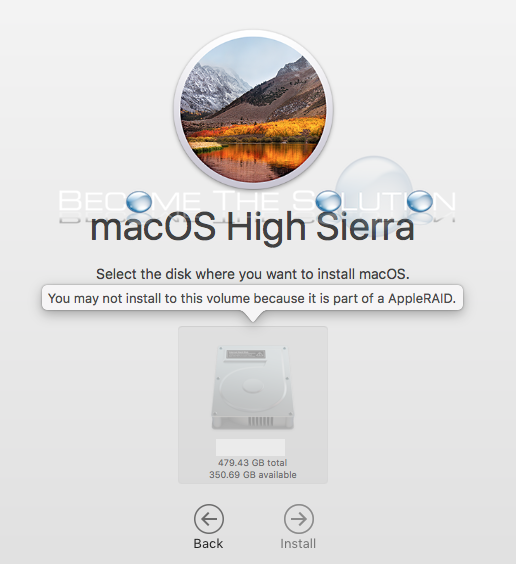This screenshot has height=564, width=516.
Task: Click the Become The Solution watermark text
Action: pyautogui.click(x=257, y=201)
